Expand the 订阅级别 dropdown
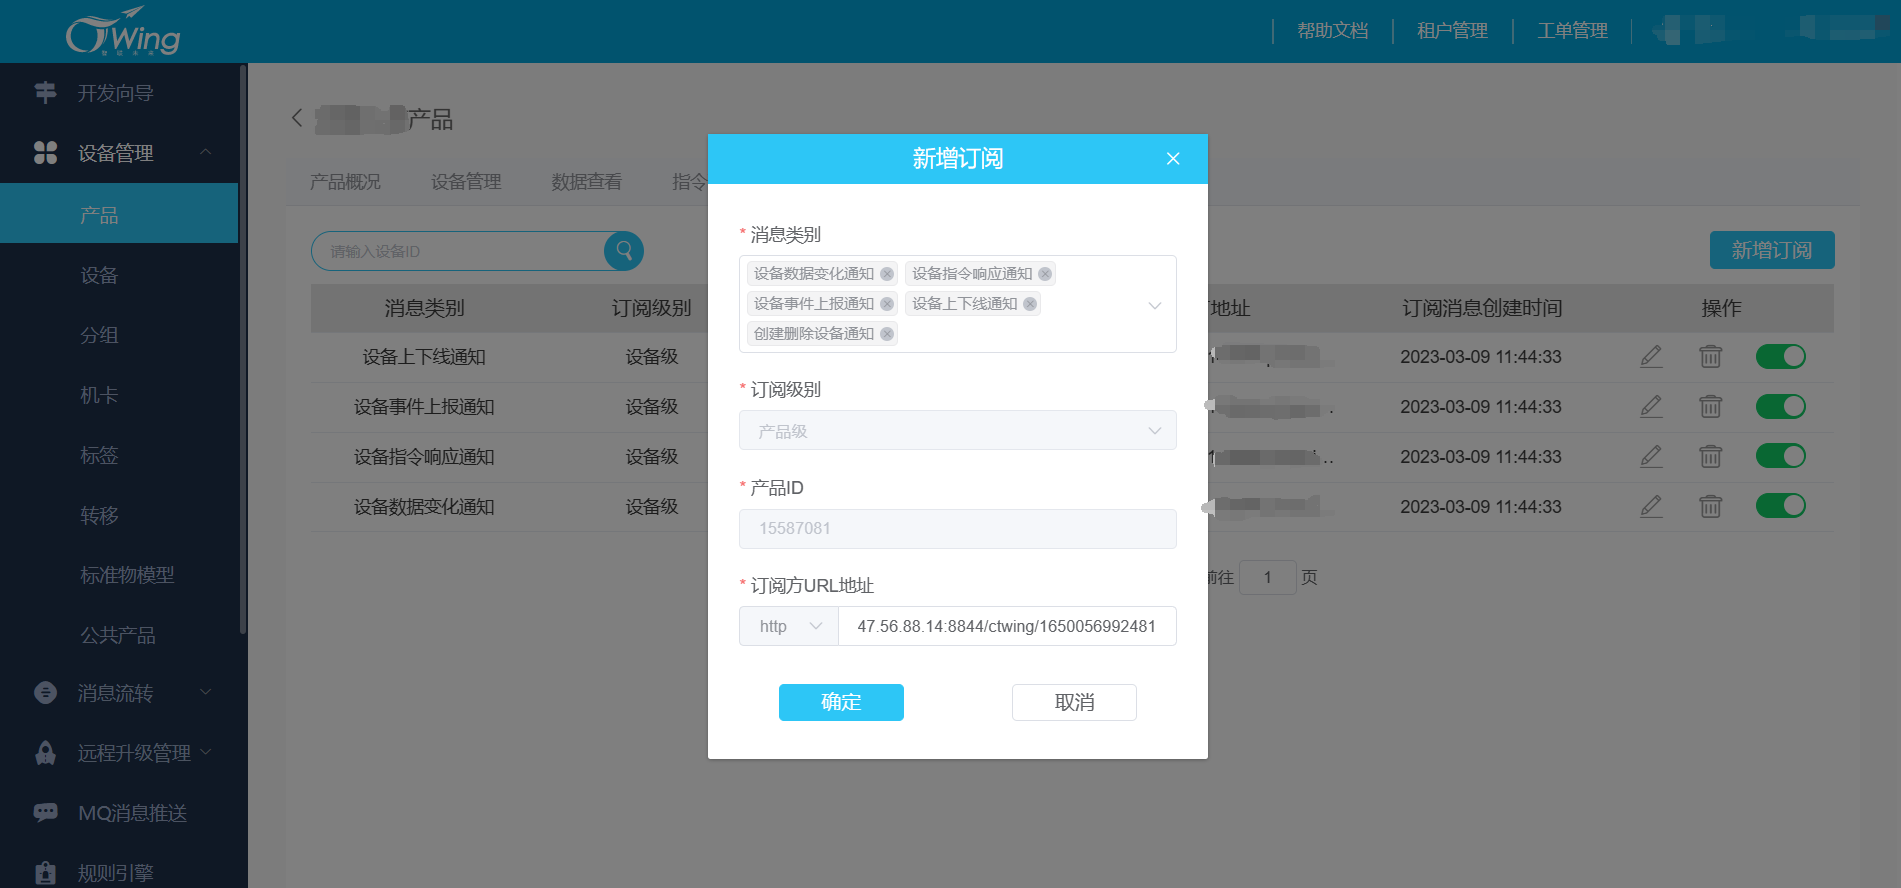Viewport: 1901px width, 888px height. [957, 431]
